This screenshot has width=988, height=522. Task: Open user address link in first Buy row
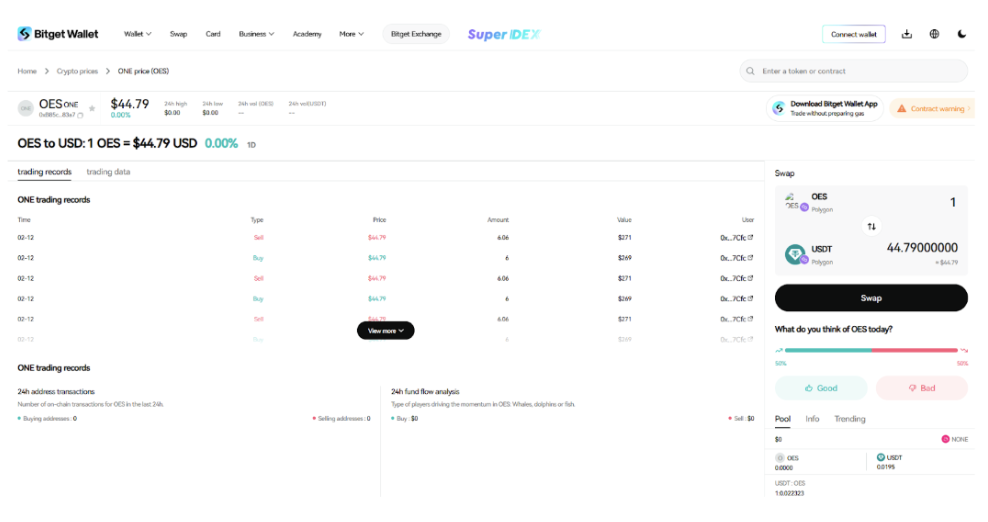coord(737,258)
